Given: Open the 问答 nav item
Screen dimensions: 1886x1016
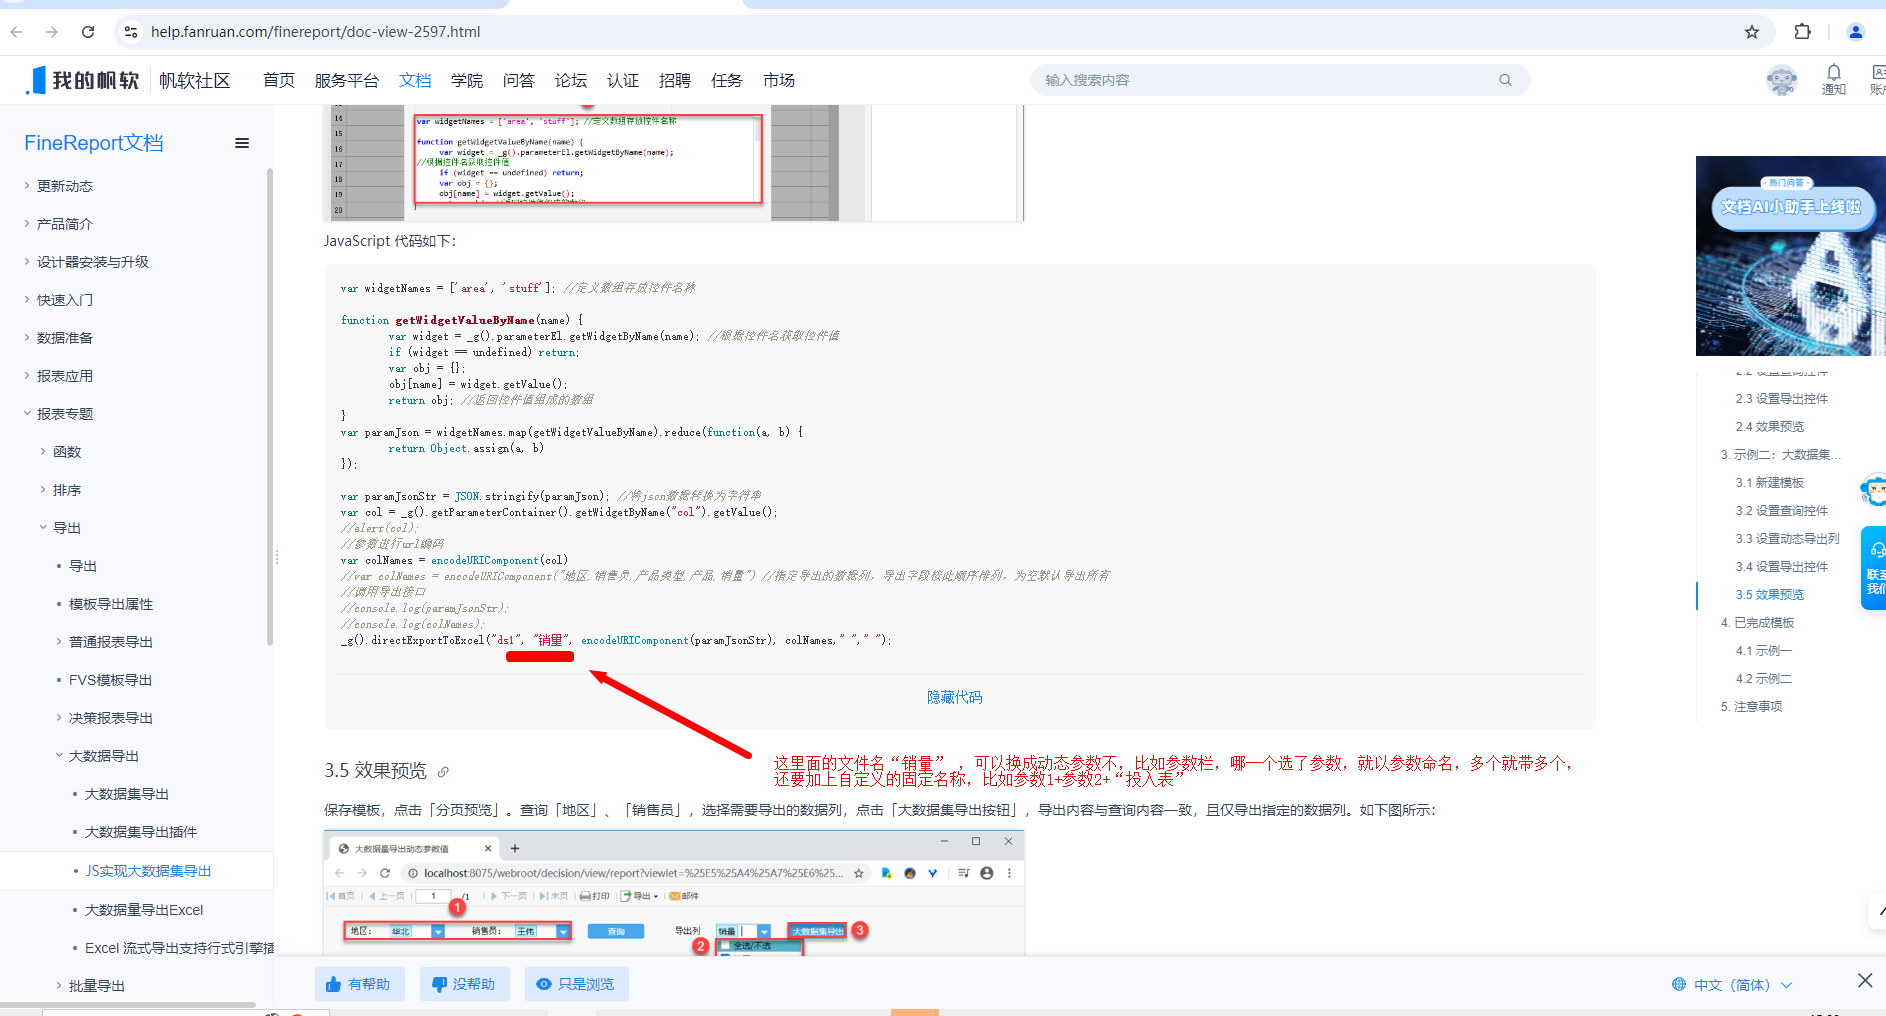Looking at the screenshot, I should (x=519, y=80).
